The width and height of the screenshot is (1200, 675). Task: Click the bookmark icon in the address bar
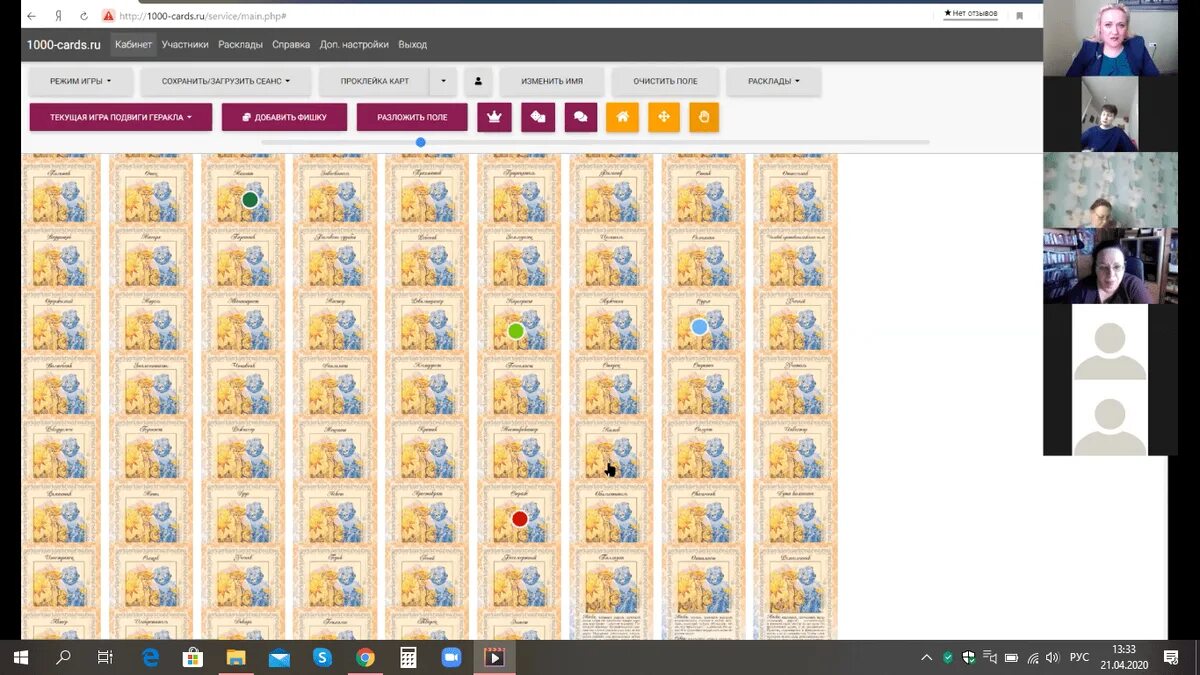(1019, 15)
